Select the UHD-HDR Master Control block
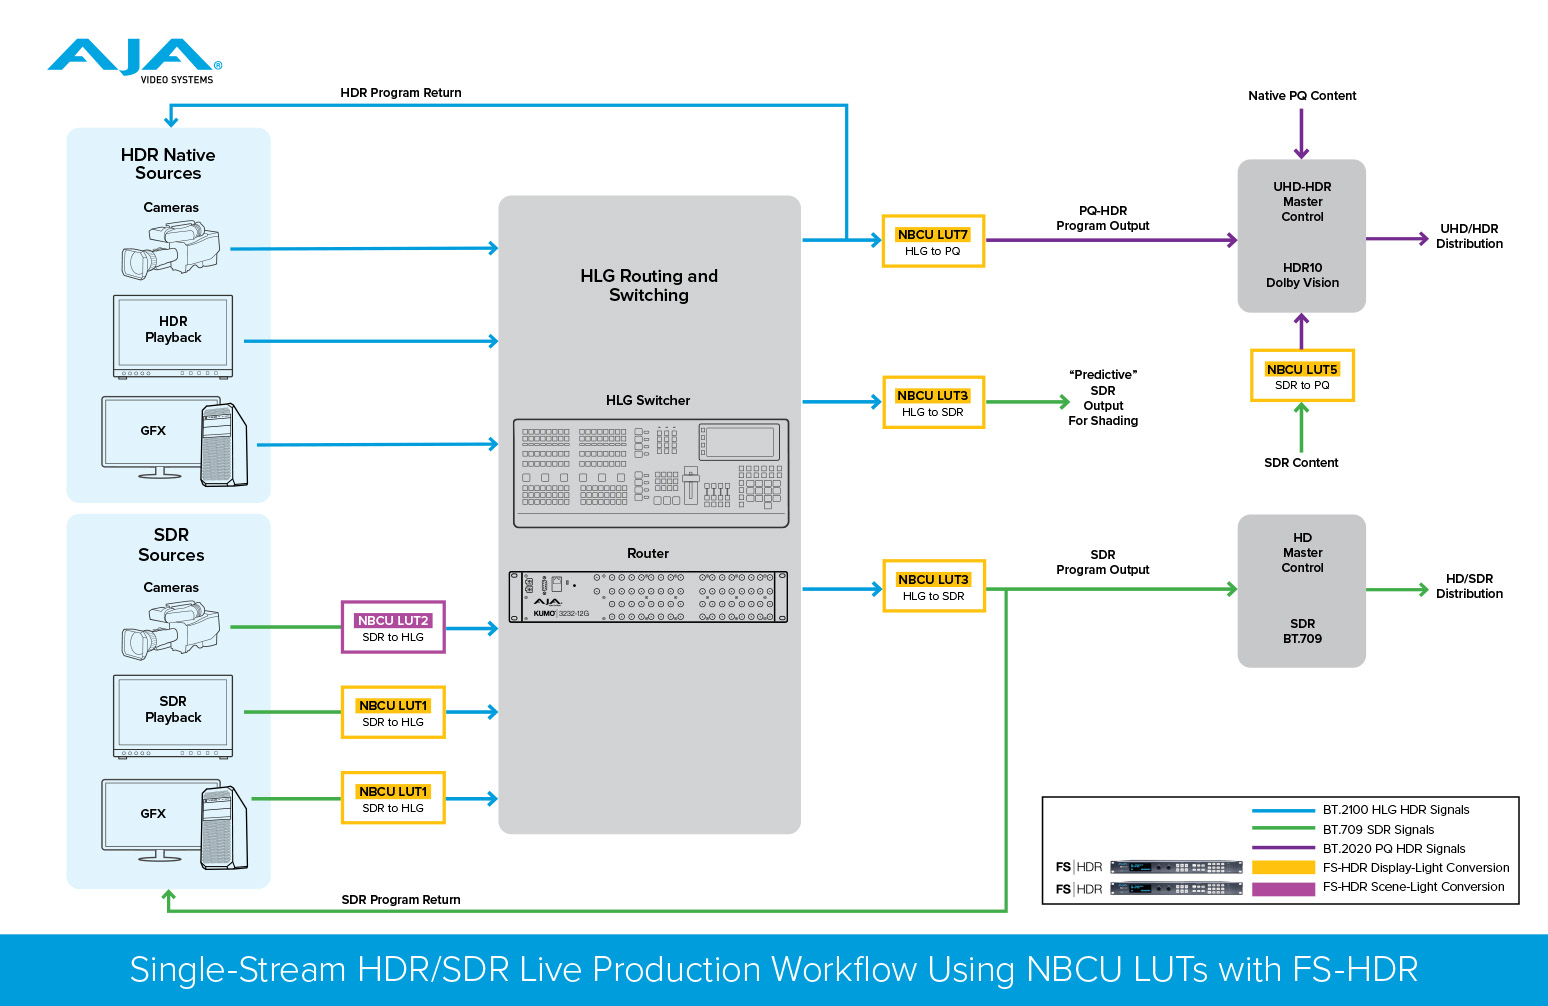Screen dimensions: 1548x1006 pos(1302,236)
